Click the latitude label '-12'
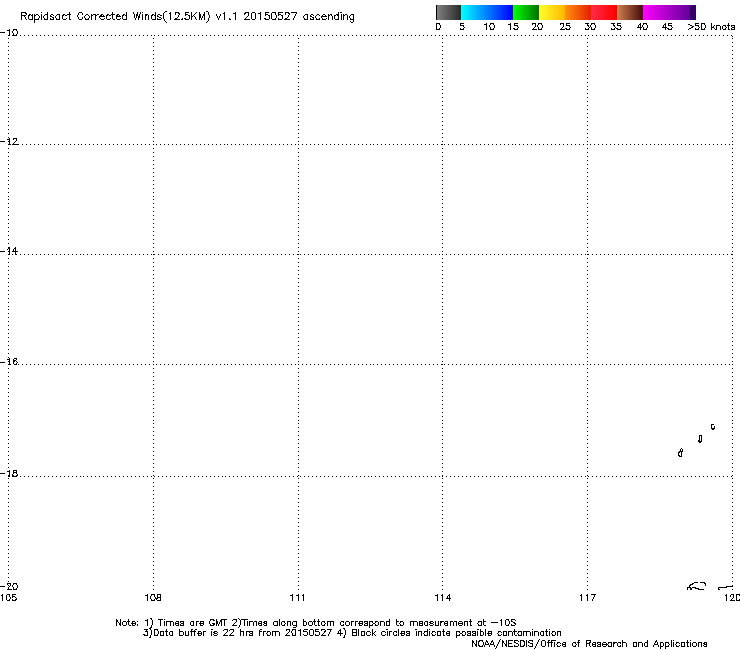This screenshot has height=650, width=740. pyautogui.click(x=9, y=141)
